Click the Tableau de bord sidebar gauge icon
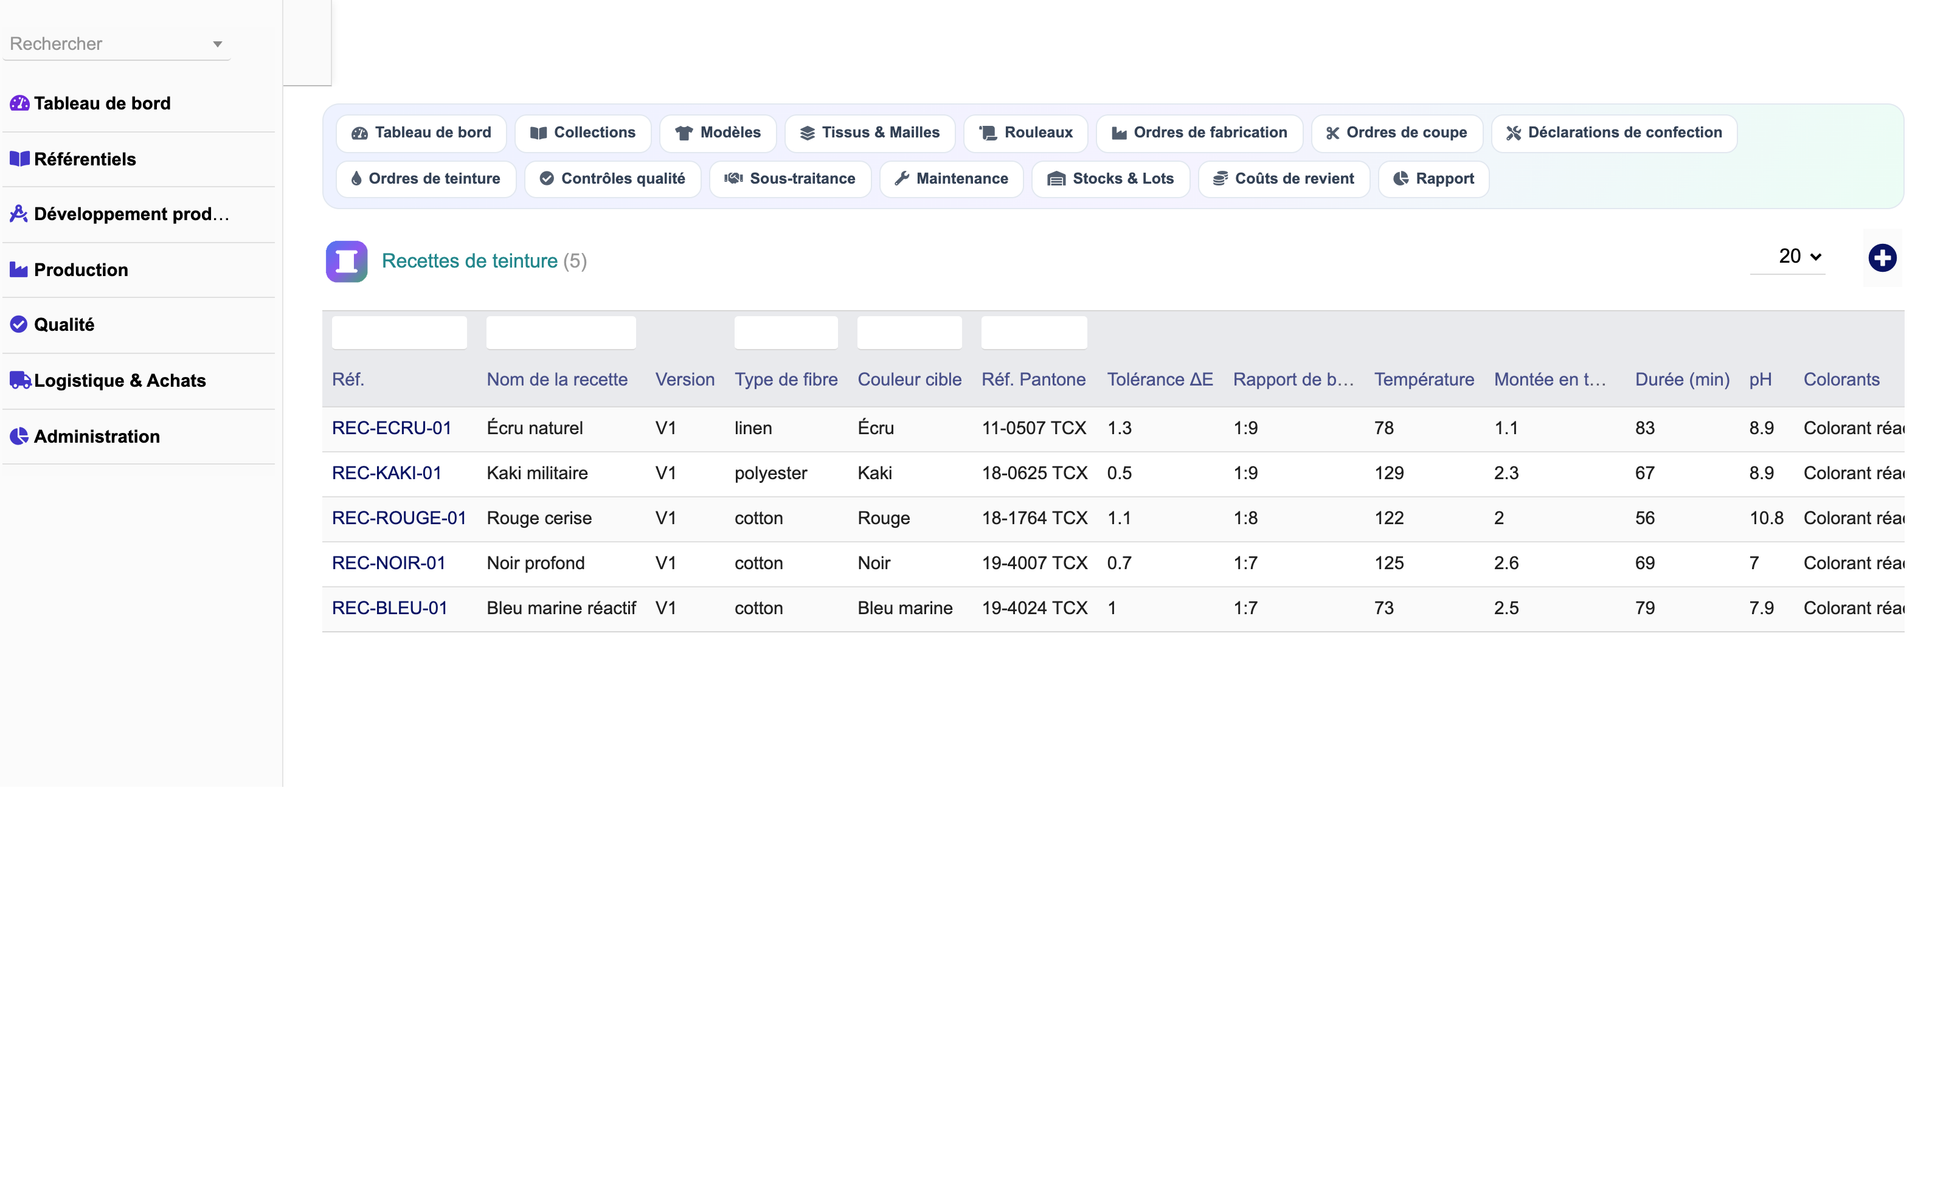The height and width of the screenshot is (1204, 1946). pyautogui.click(x=19, y=103)
